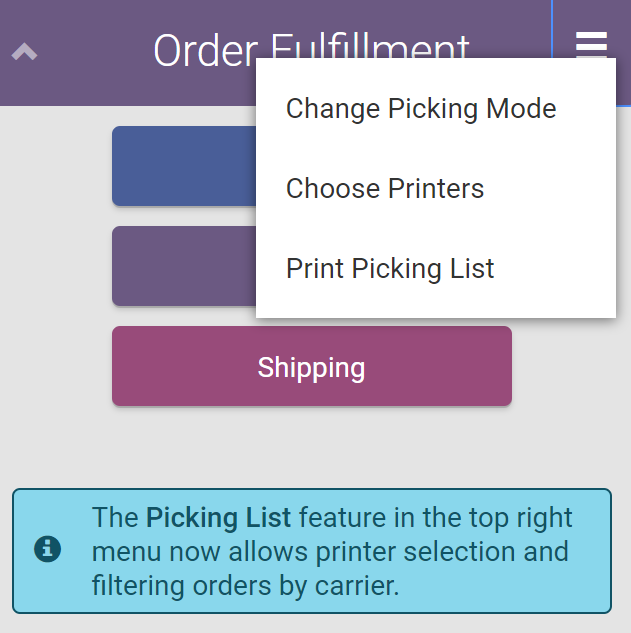Click gray area right of Shipping button
The width and height of the screenshot is (631, 633).
pos(570,366)
